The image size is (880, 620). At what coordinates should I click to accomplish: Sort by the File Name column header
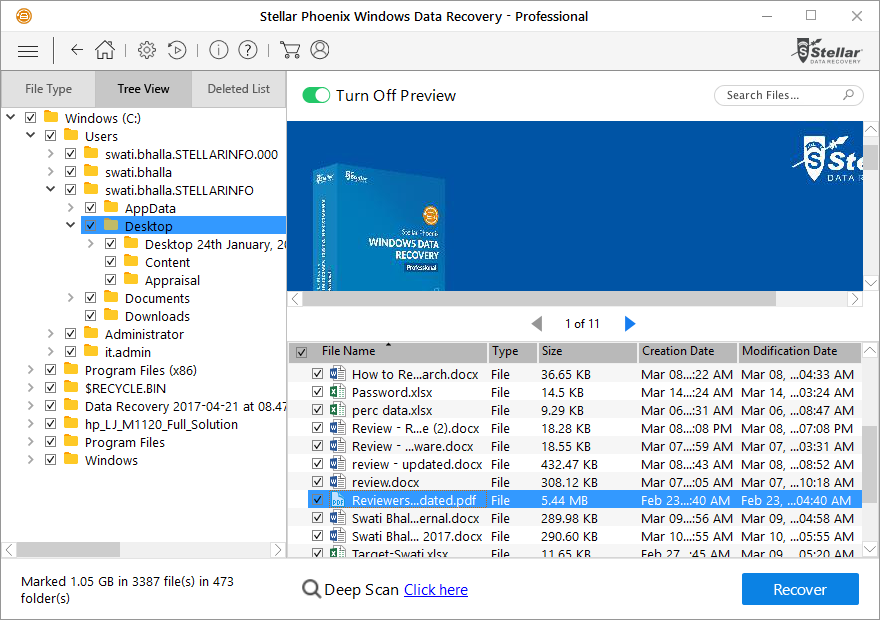point(388,352)
